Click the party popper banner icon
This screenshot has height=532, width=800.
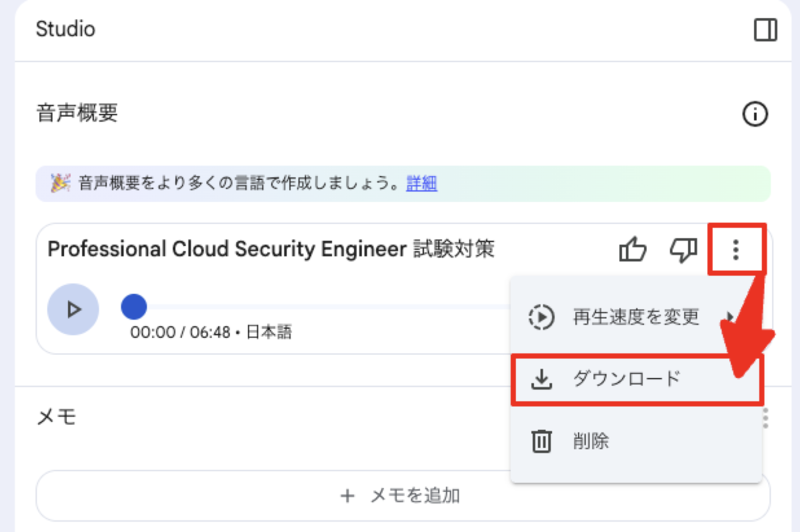point(60,183)
